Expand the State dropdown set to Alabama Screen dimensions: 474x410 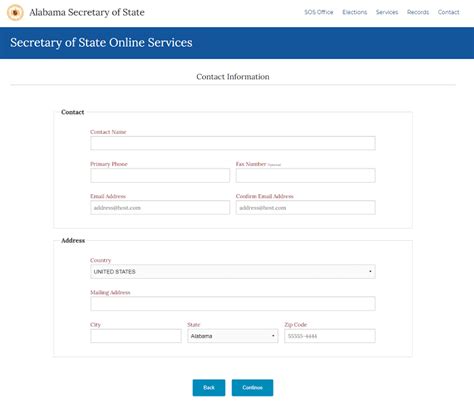click(x=233, y=336)
